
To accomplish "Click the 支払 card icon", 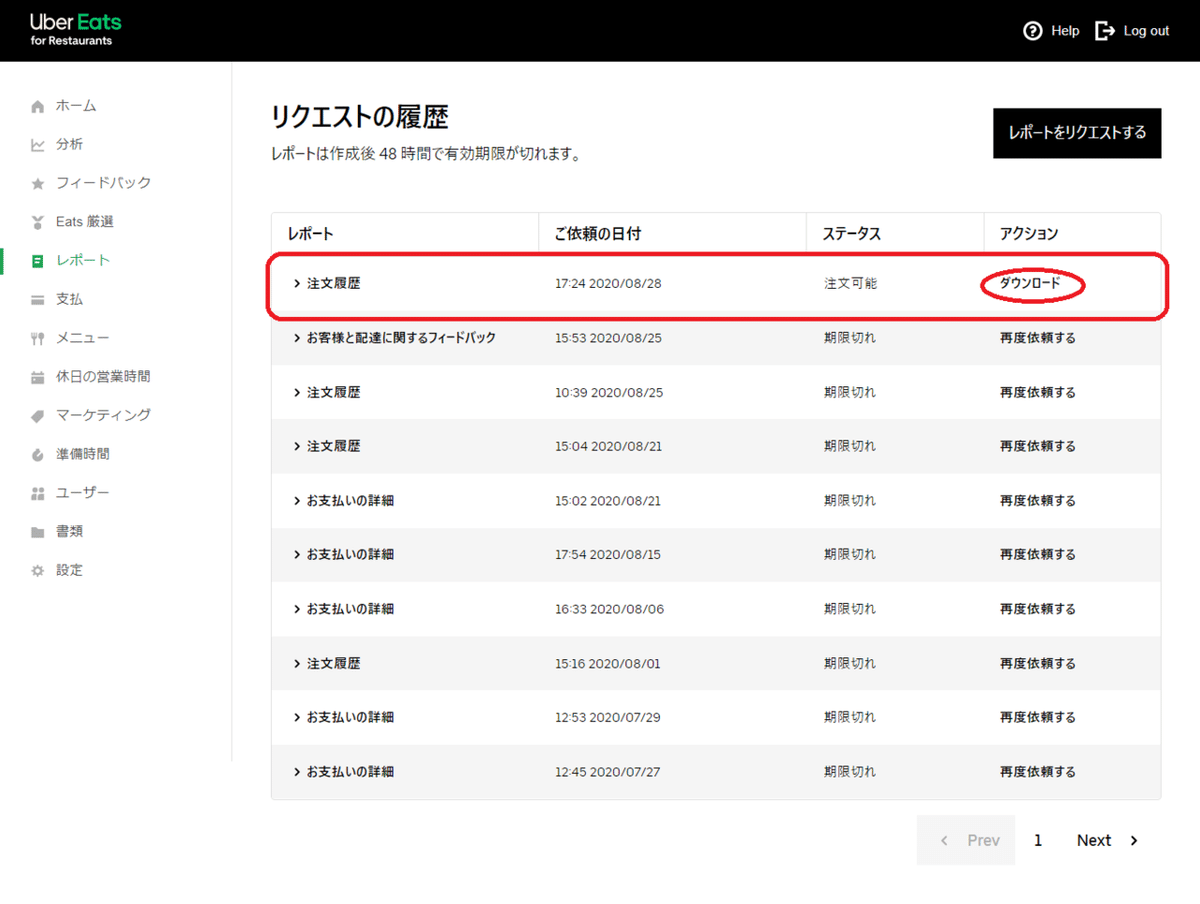I will (x=38, y=300).
